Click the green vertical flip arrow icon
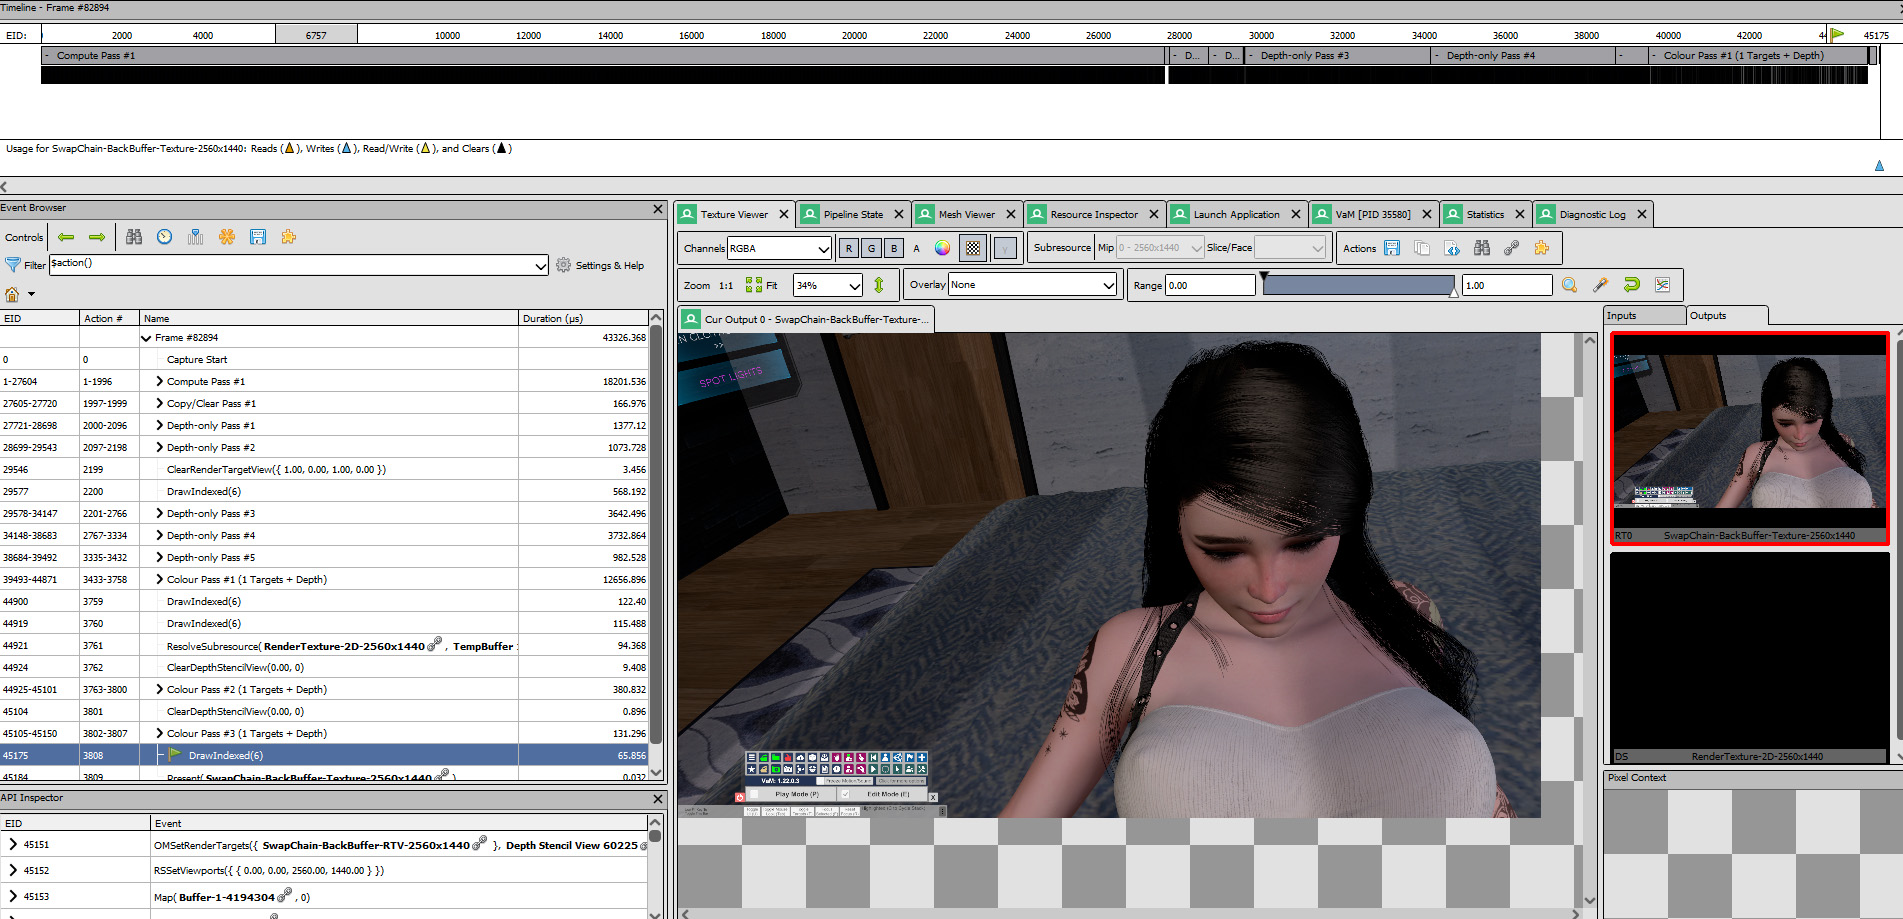Image resolution: width=1903 pixels, height=919 pixels. tap(879, 286)
